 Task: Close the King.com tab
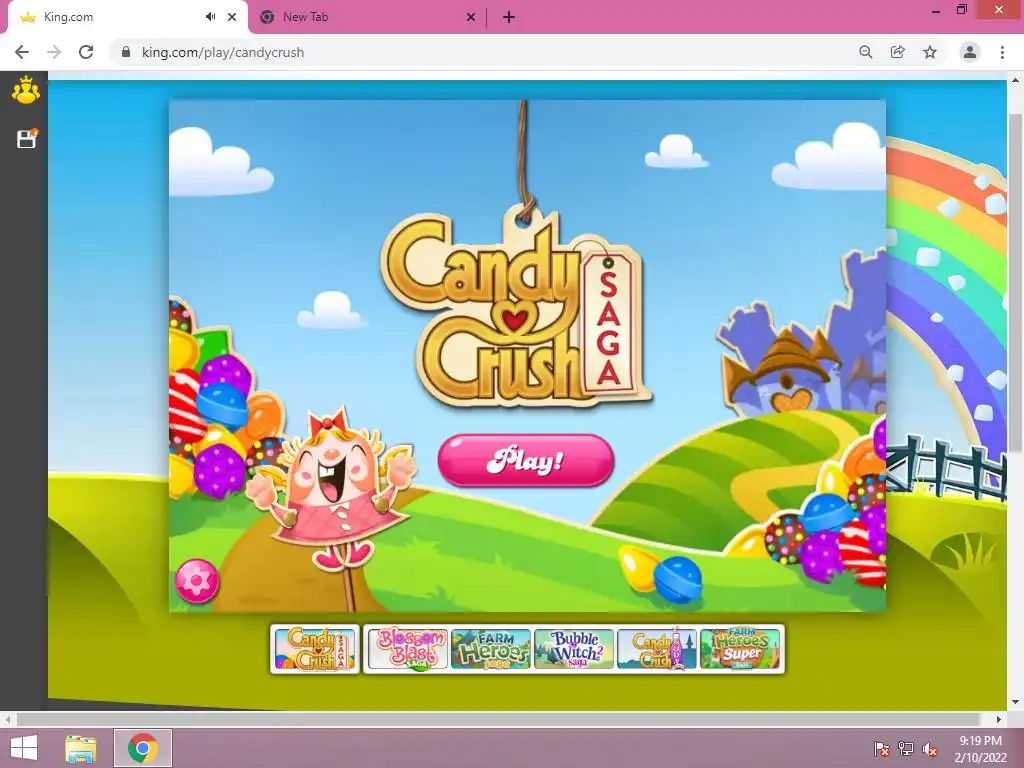[x=232, y=17]
